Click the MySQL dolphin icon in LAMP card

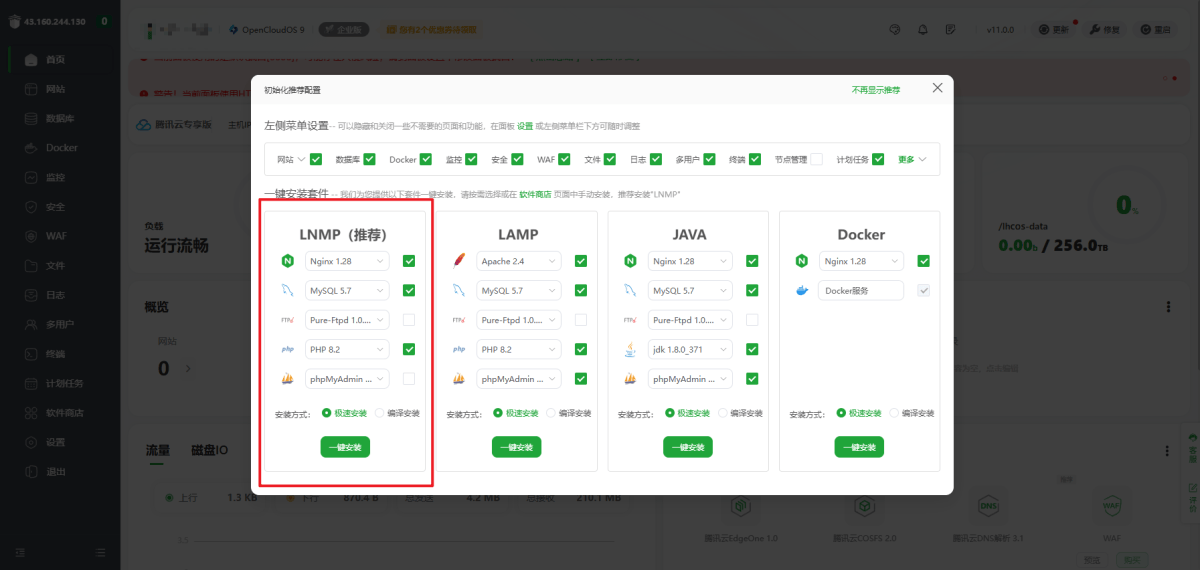point(459,291)
